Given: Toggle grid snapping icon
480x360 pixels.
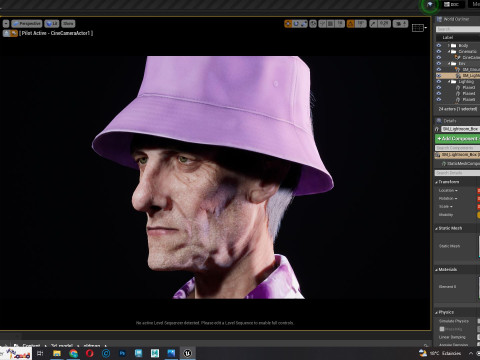Looking at the screenshot, I should [x=330, y=24].
